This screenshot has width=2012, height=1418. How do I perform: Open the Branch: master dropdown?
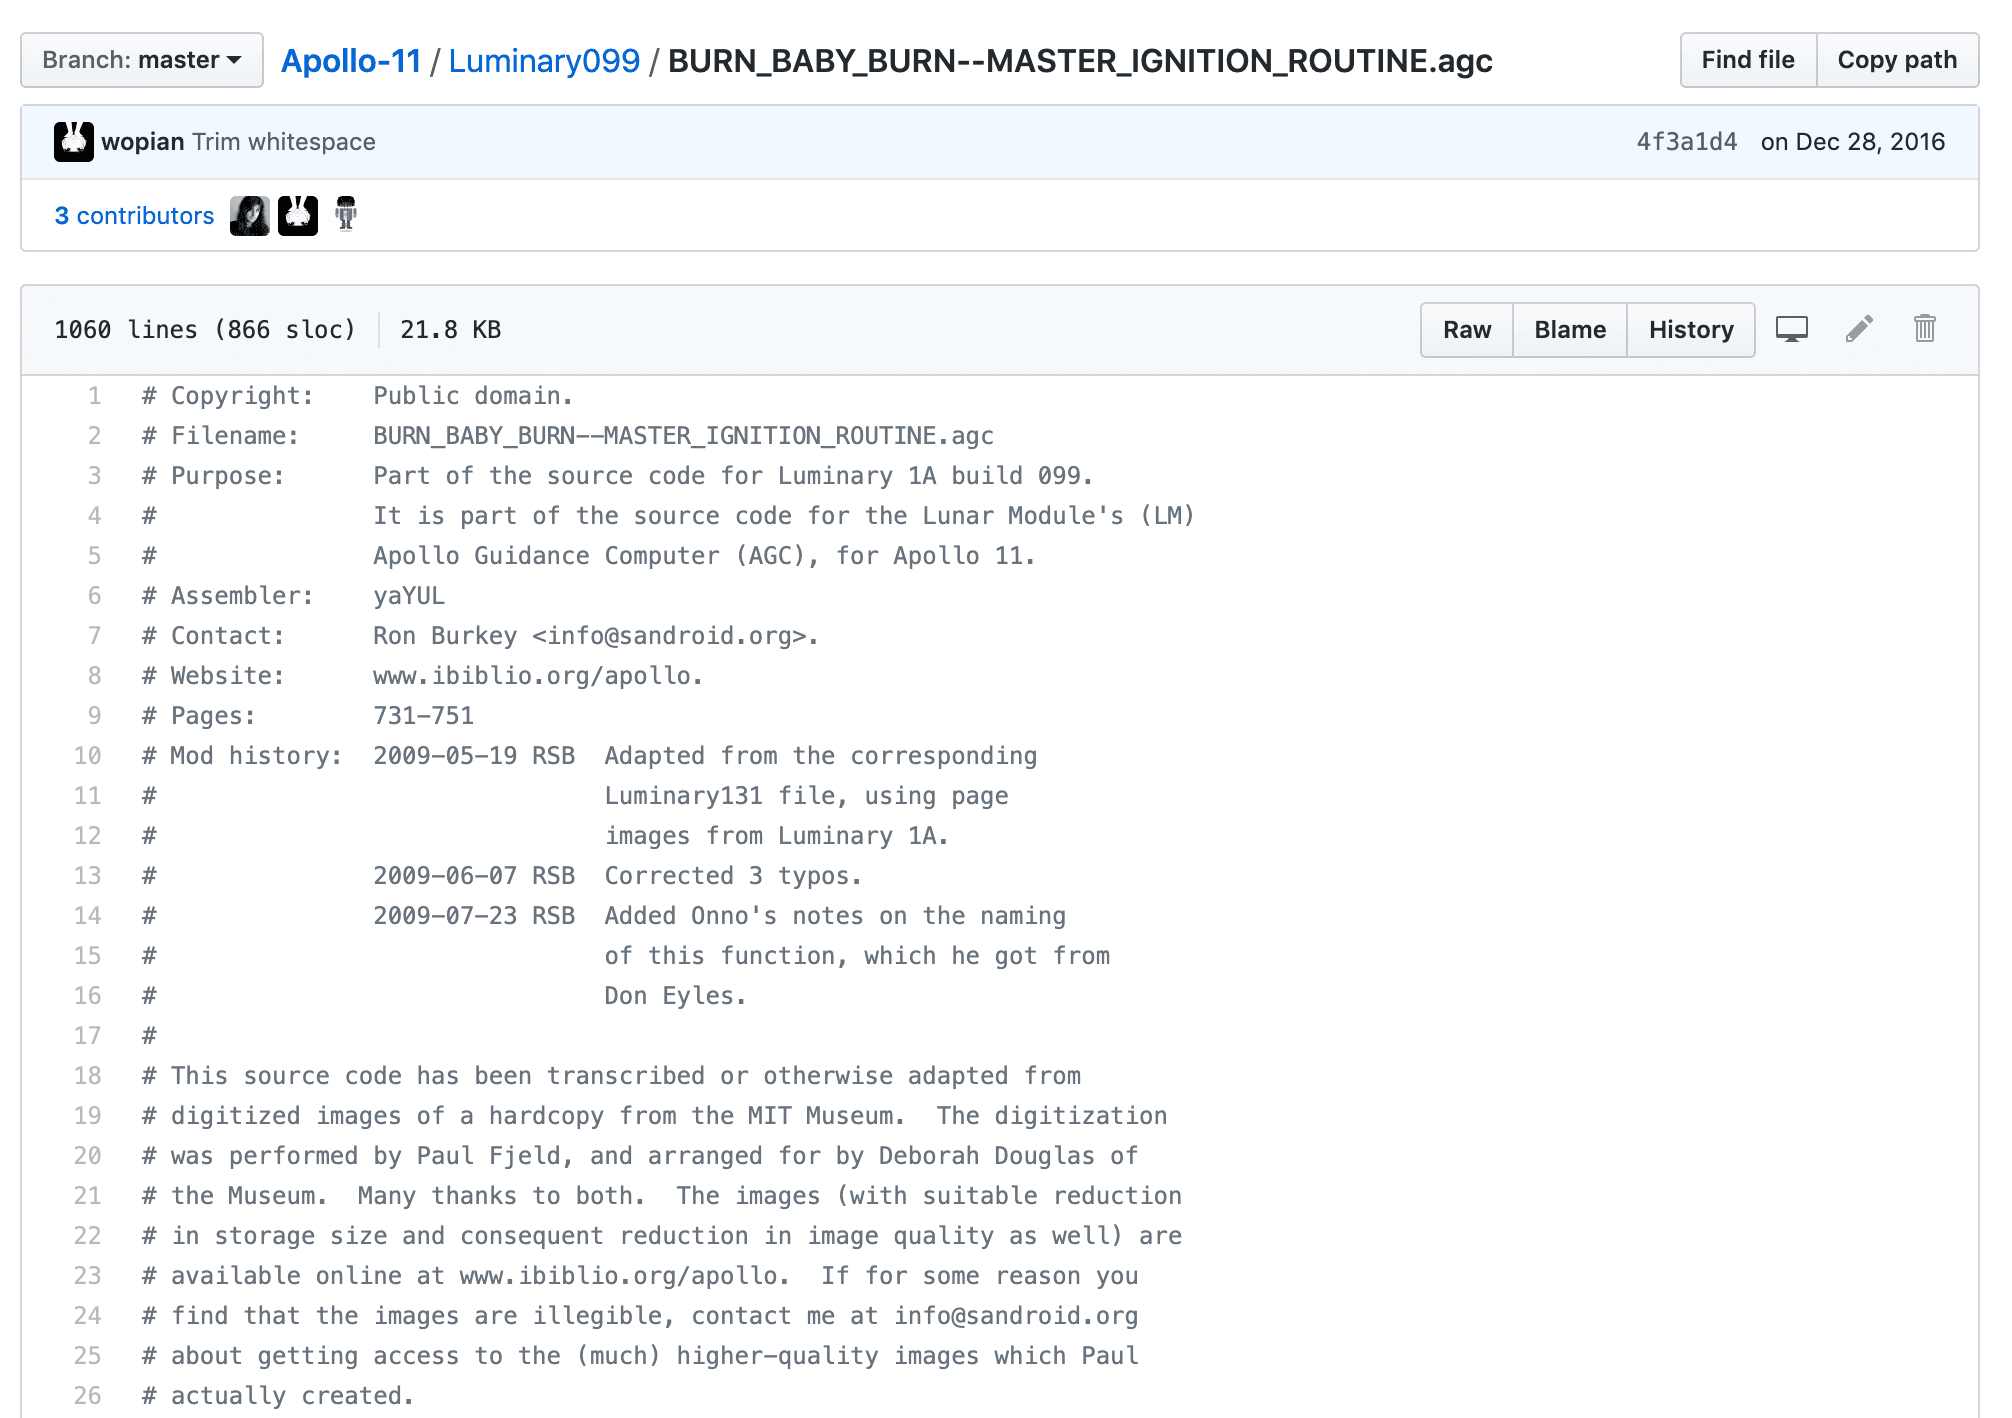pos(142,60)
